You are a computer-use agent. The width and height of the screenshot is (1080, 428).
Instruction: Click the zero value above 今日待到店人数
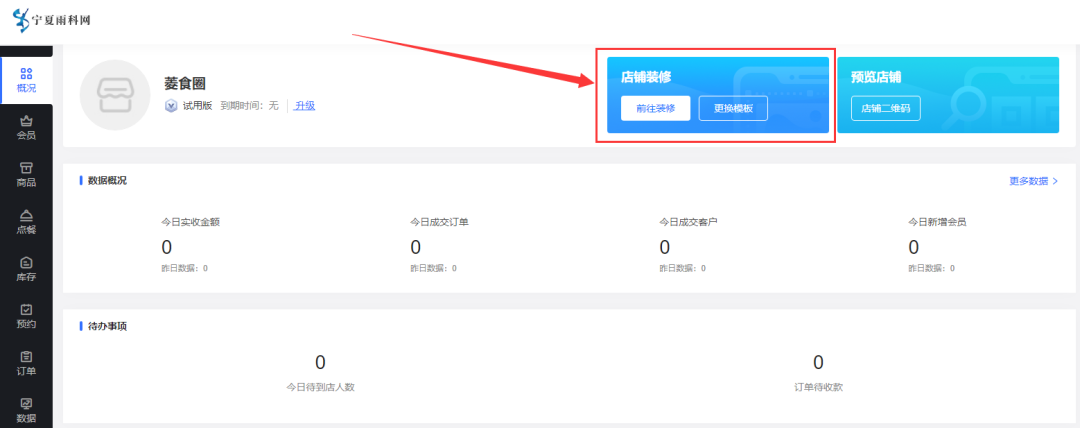(320, 363)
